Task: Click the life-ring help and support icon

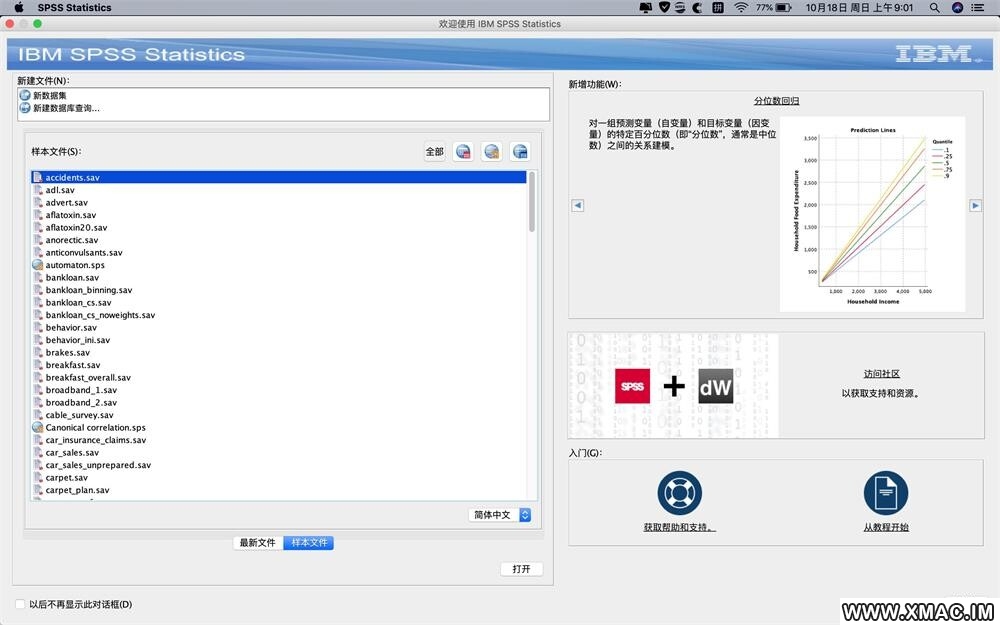Action: click(679, 492)
